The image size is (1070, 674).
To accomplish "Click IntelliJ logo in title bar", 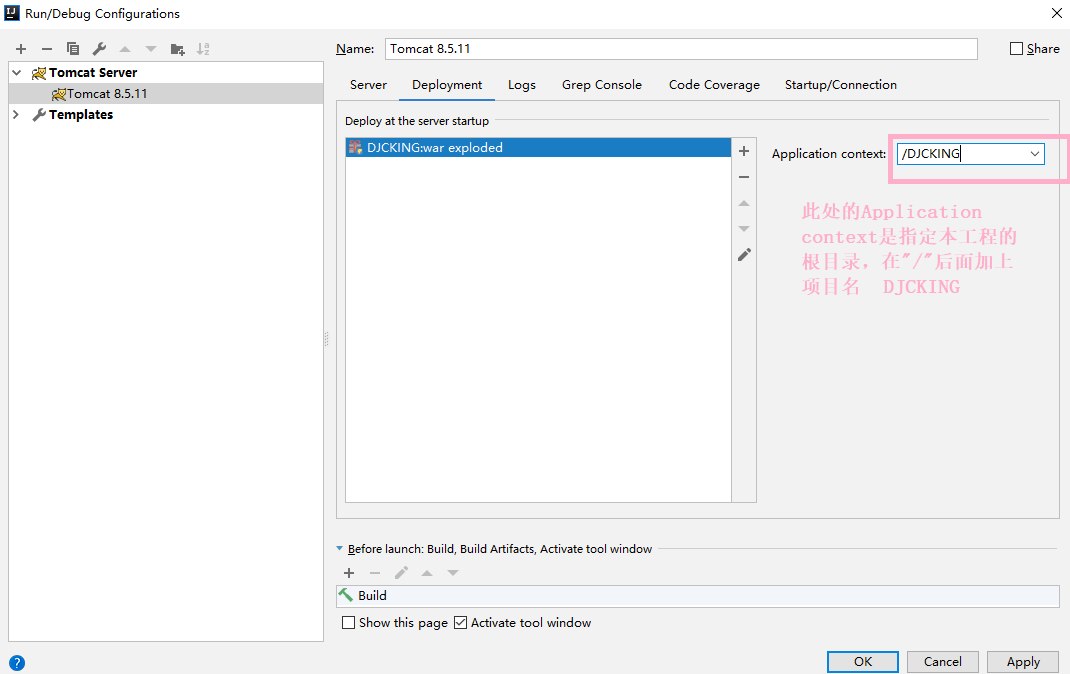I will tap(12, 13).
